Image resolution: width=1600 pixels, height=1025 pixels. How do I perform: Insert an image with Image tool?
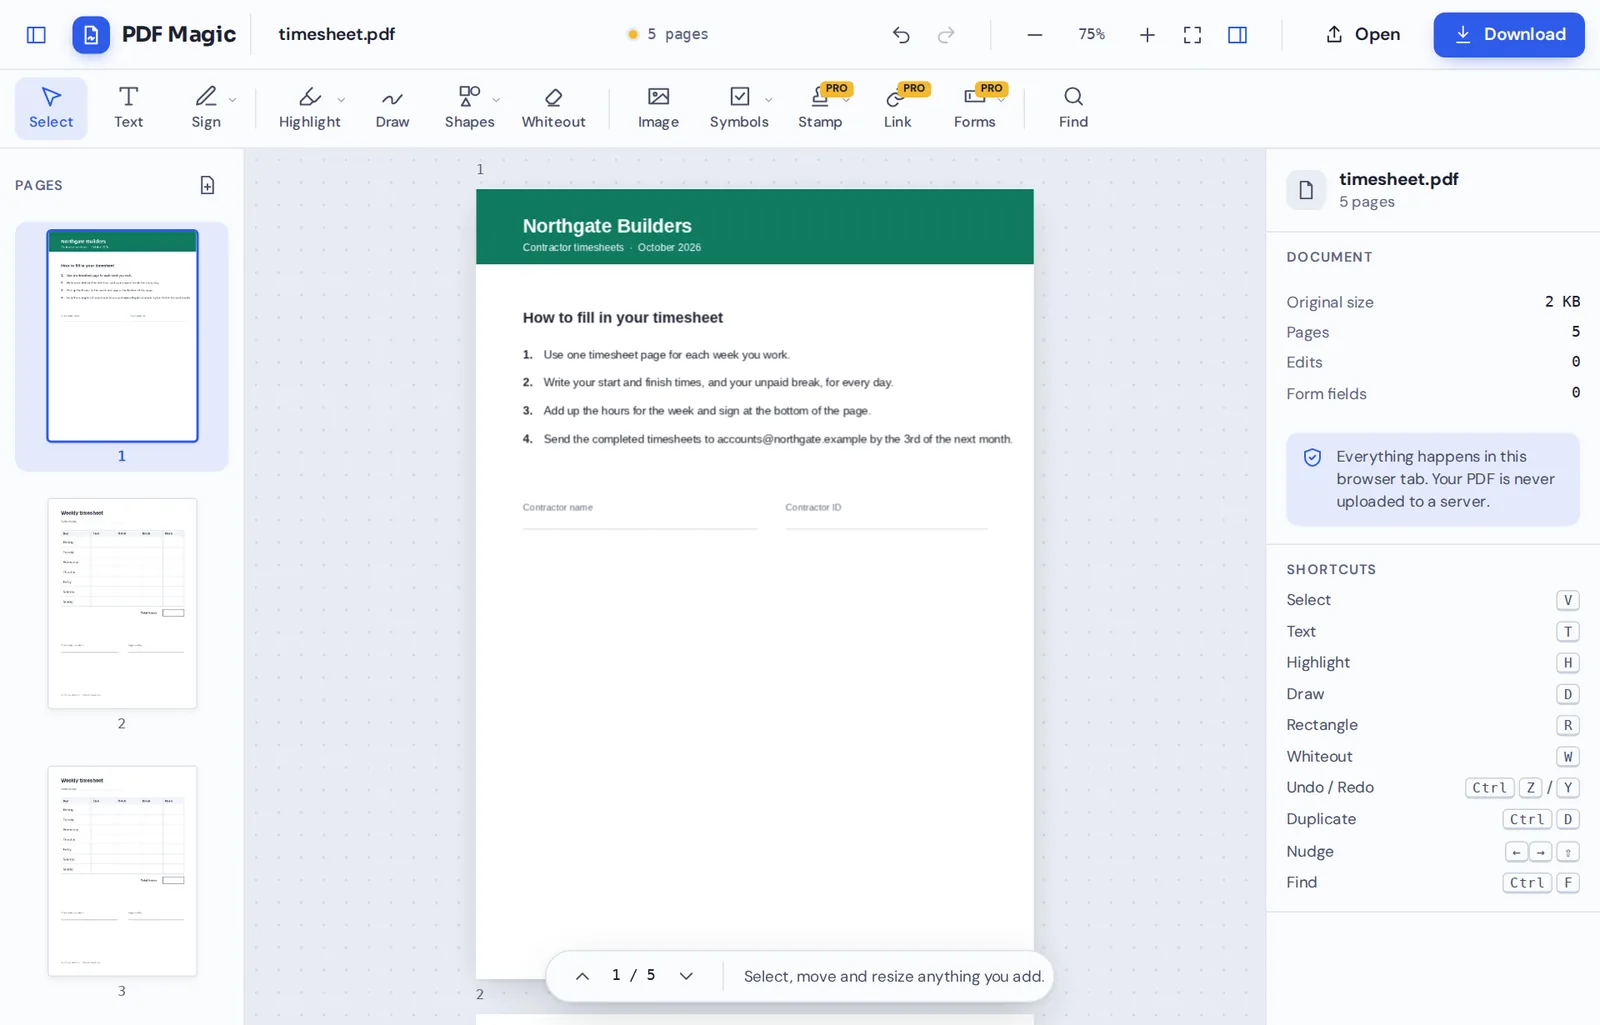[658, 108]
